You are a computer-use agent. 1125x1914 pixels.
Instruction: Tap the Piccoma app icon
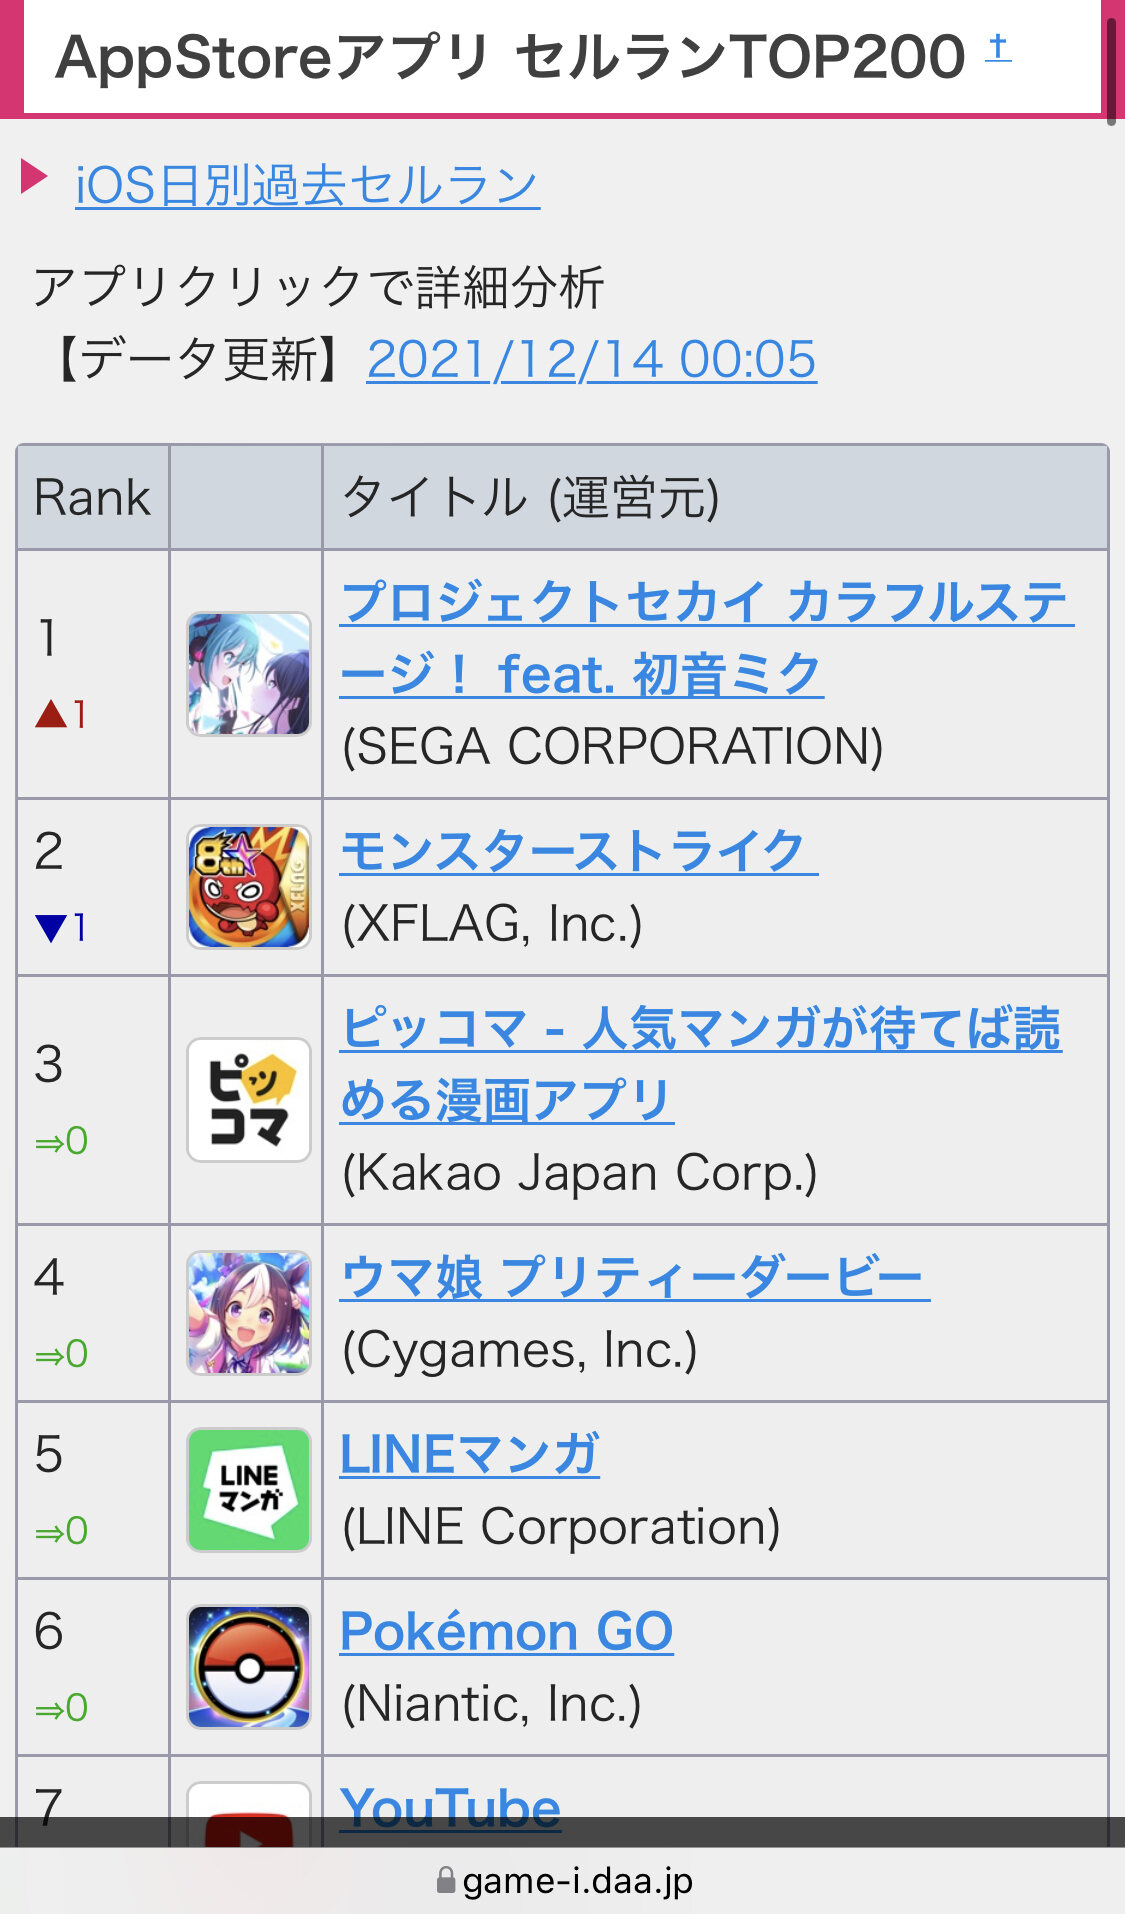[249, 1100]
